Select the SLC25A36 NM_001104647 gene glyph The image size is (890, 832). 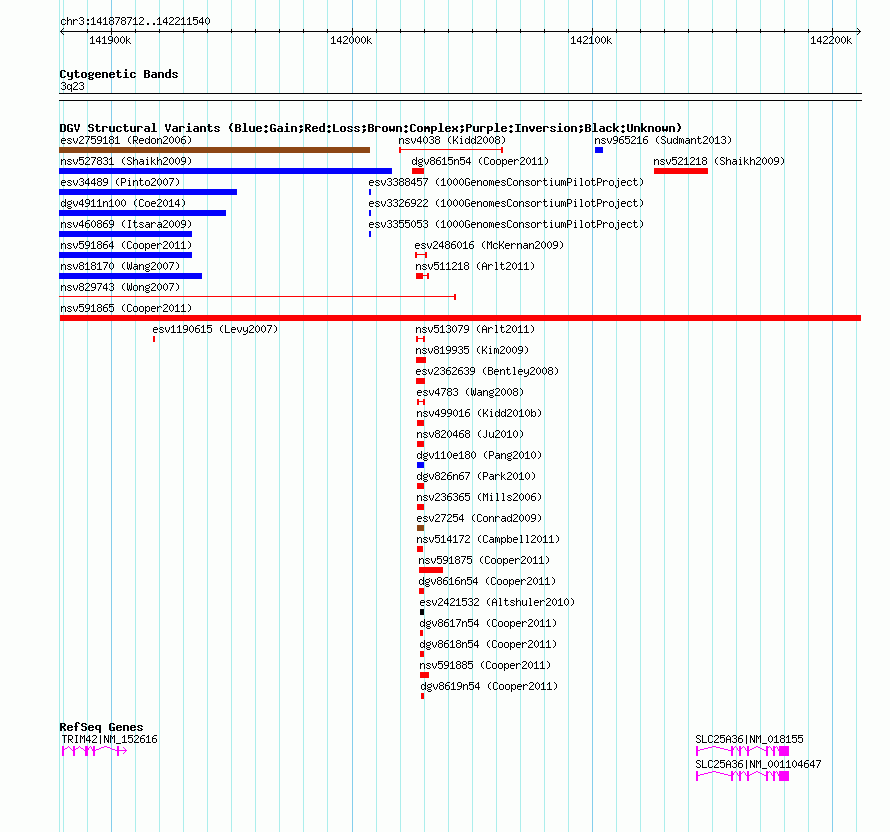coord(742,776)
